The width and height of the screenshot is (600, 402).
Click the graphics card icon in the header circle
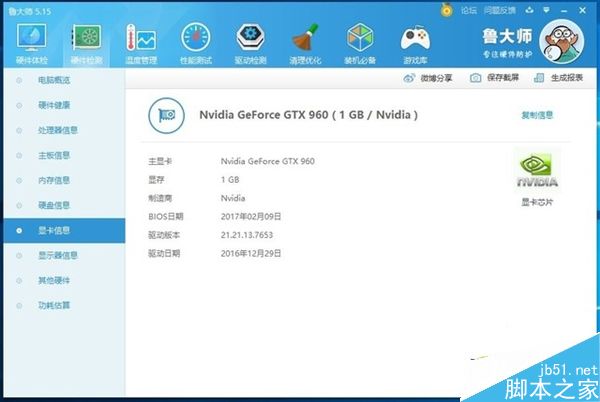tap(166, 115)
